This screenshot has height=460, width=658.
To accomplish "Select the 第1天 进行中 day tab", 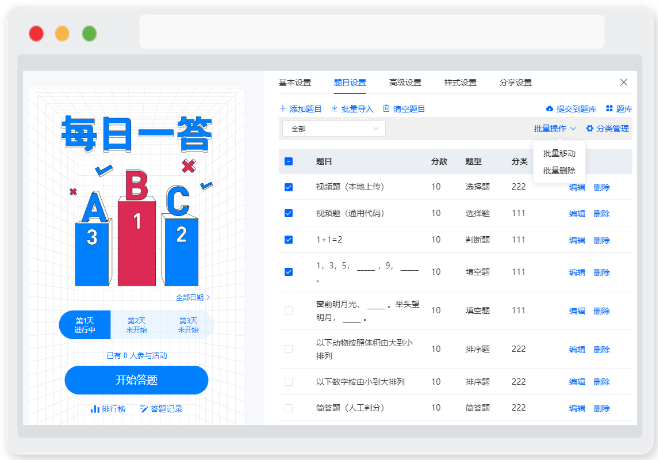I will [85, 325].
